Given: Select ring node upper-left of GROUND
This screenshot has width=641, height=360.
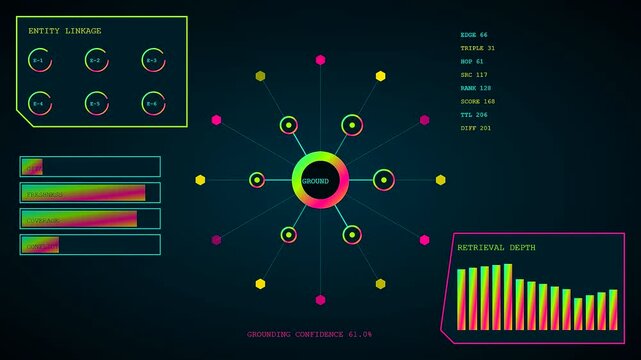Looking at the screenshot, I should pyautogui.click(x=289, y=125).
